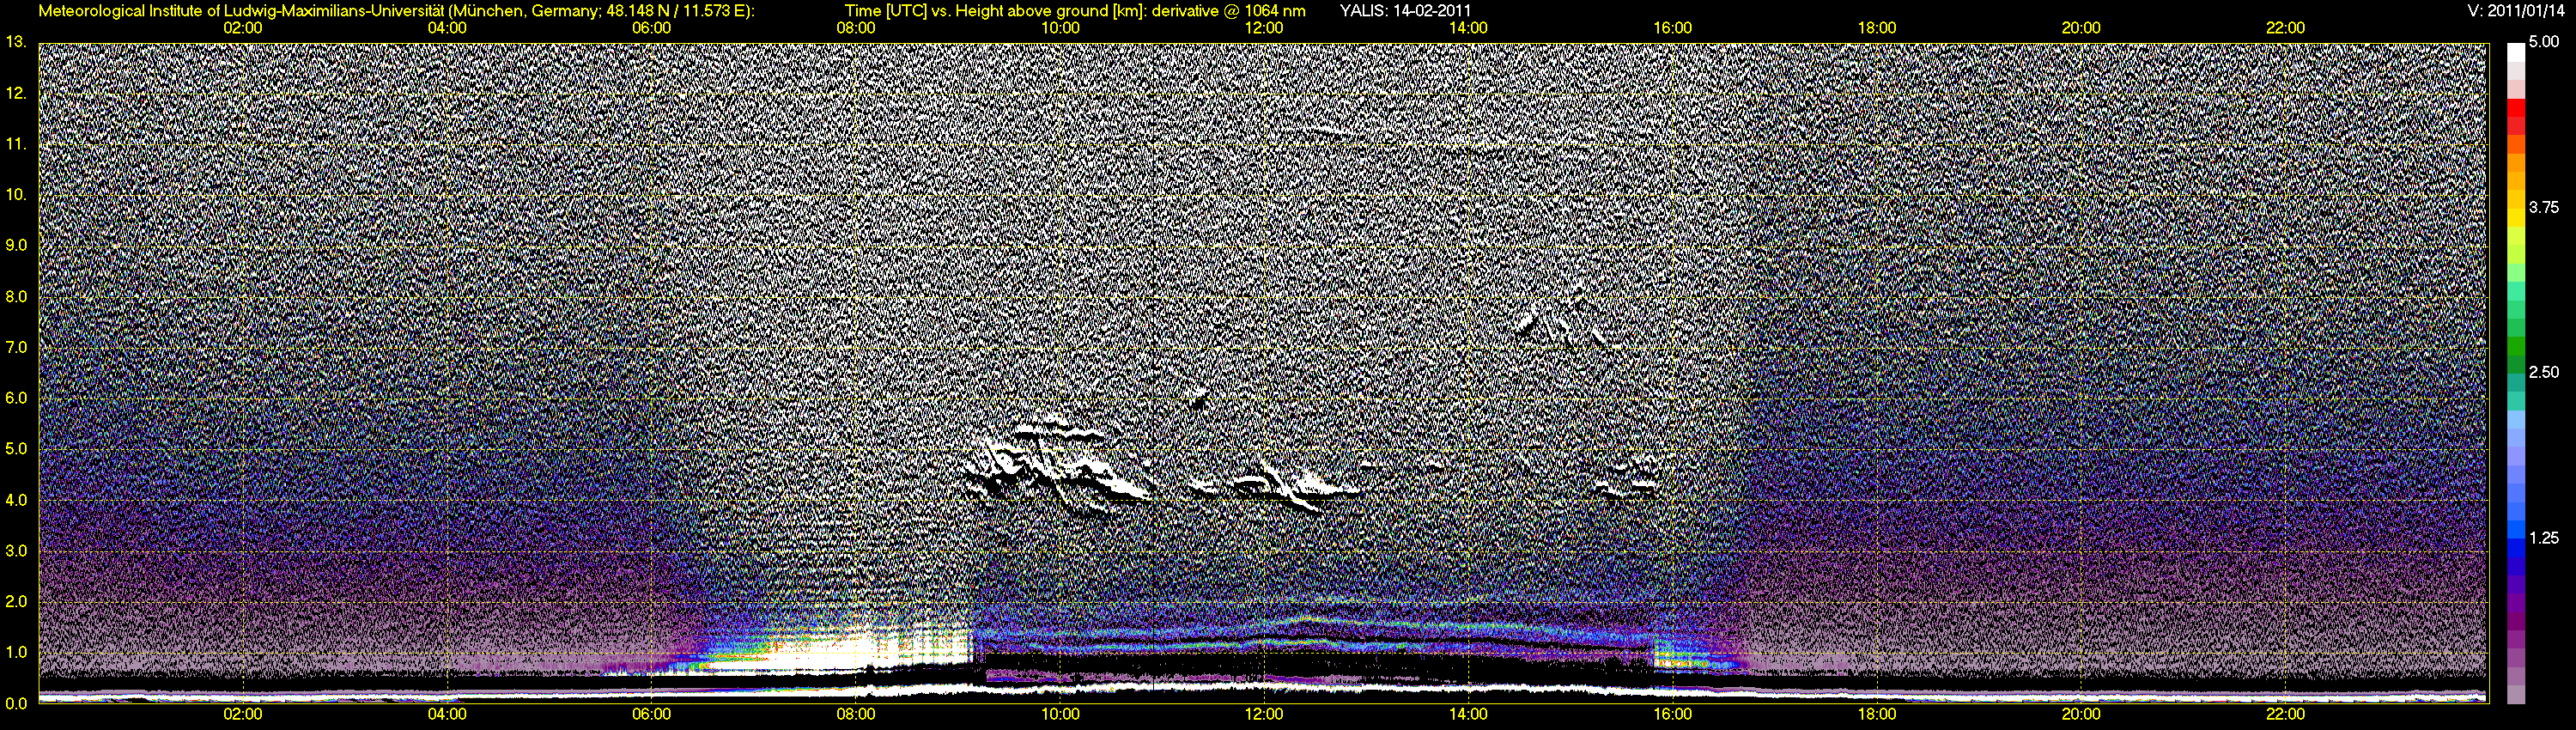Click the 'Time [UTC] vs. Height above ground' caption
This screenshot has width=2576, height=730.
1075,11
